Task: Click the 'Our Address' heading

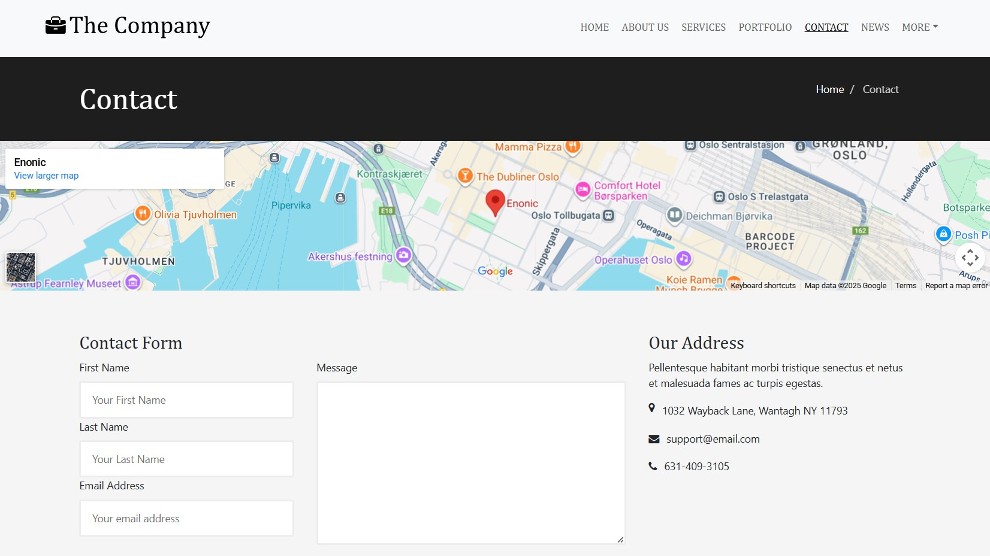Action: 696,343
